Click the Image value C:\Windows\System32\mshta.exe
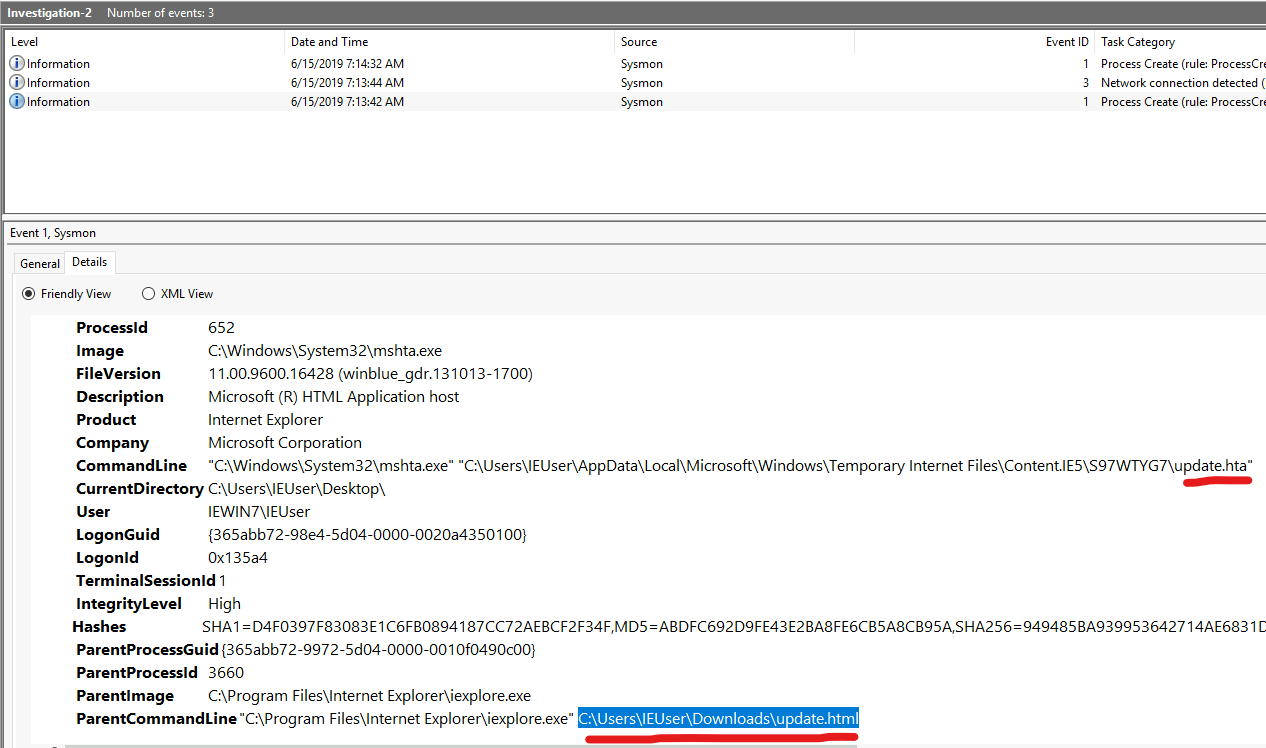The width and height of the screenshot is (1266, 748). (x=325, y=351)
